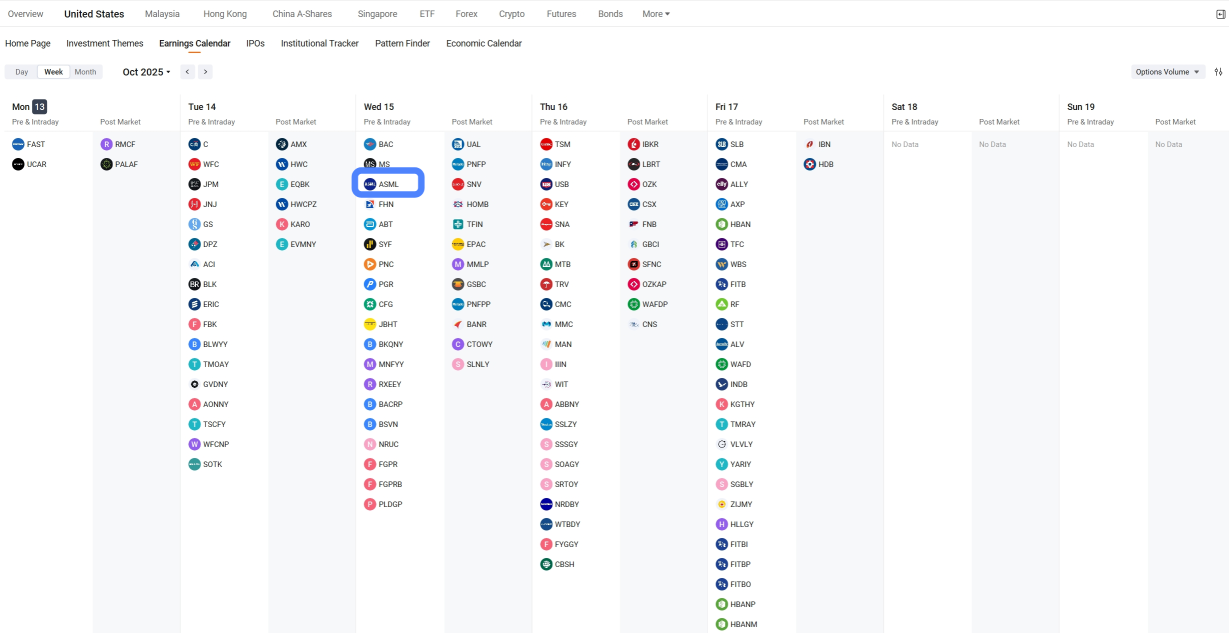
Task: Select the Thu 16 day header
Action: point(553,106)
